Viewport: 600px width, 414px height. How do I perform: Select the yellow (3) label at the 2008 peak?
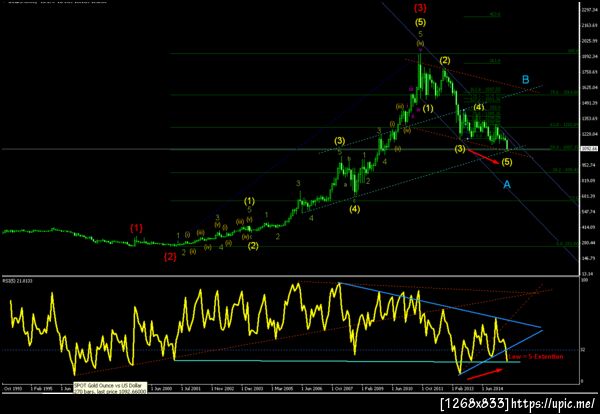point(339,140)
